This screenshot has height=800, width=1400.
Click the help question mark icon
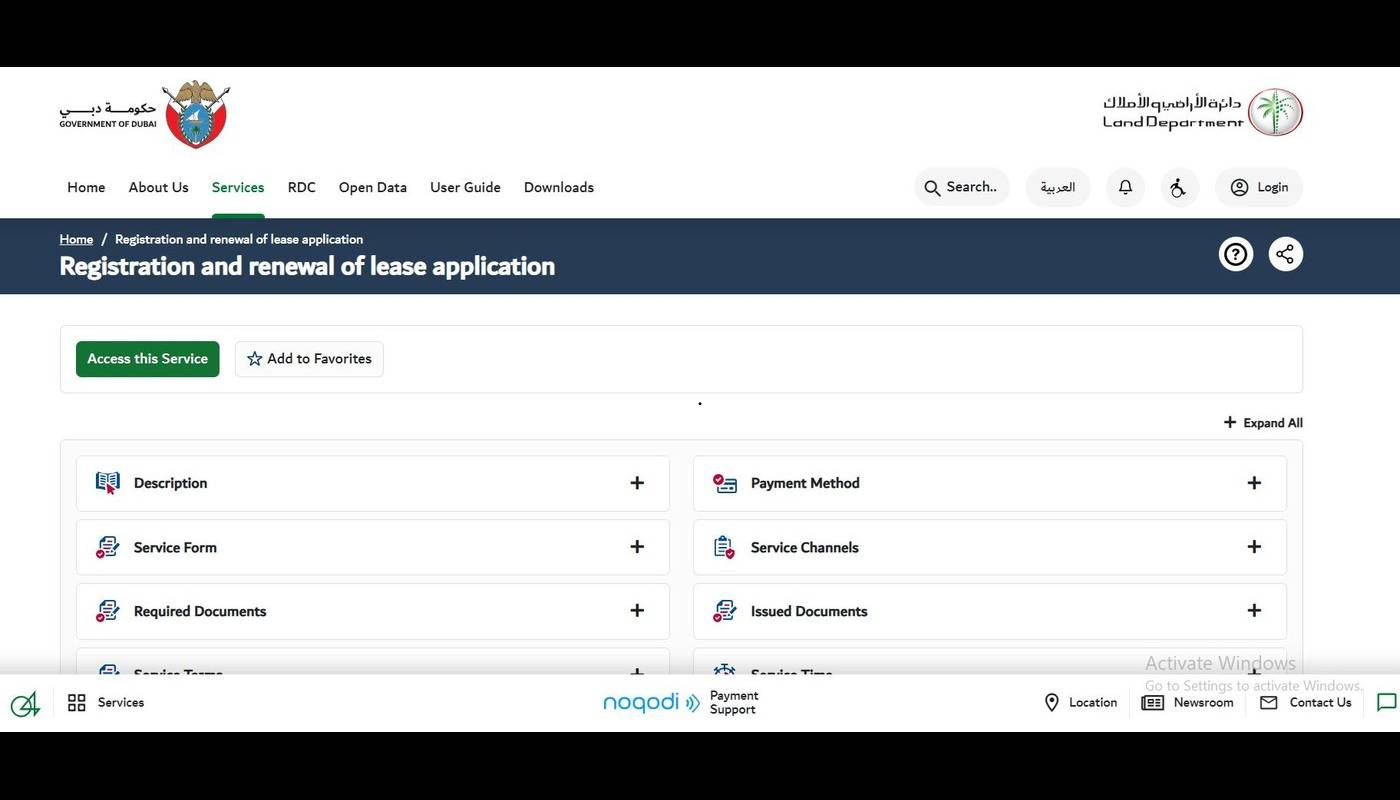pyautogui.click(x=1236, y=254)
